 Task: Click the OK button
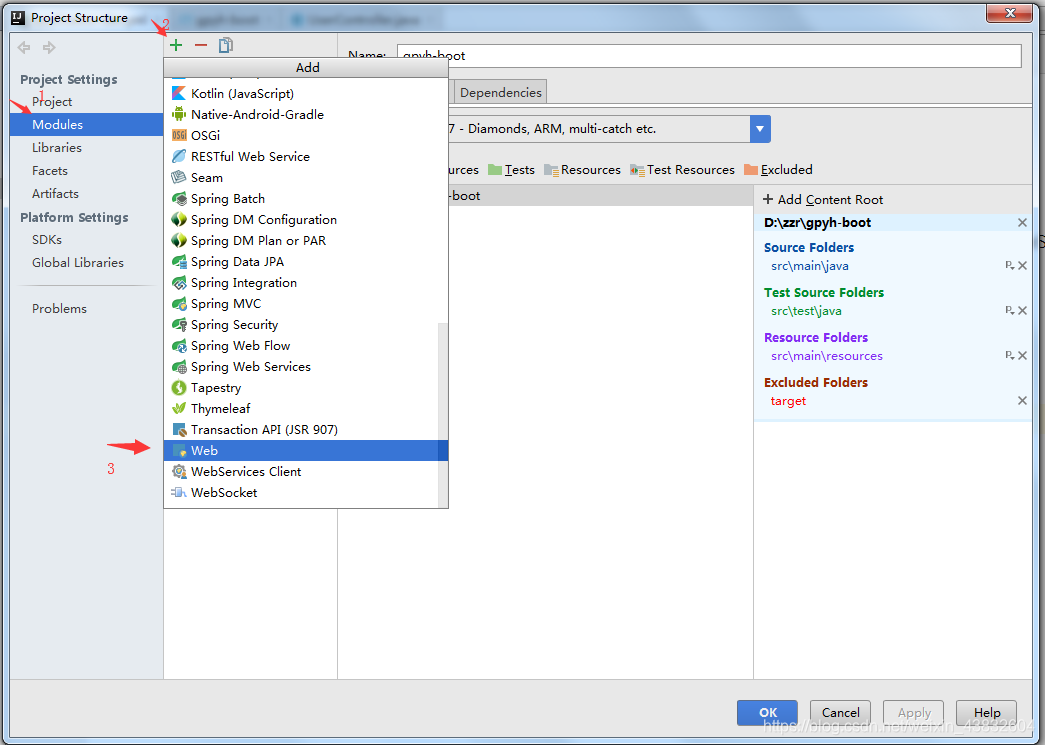tap(767, 712)
